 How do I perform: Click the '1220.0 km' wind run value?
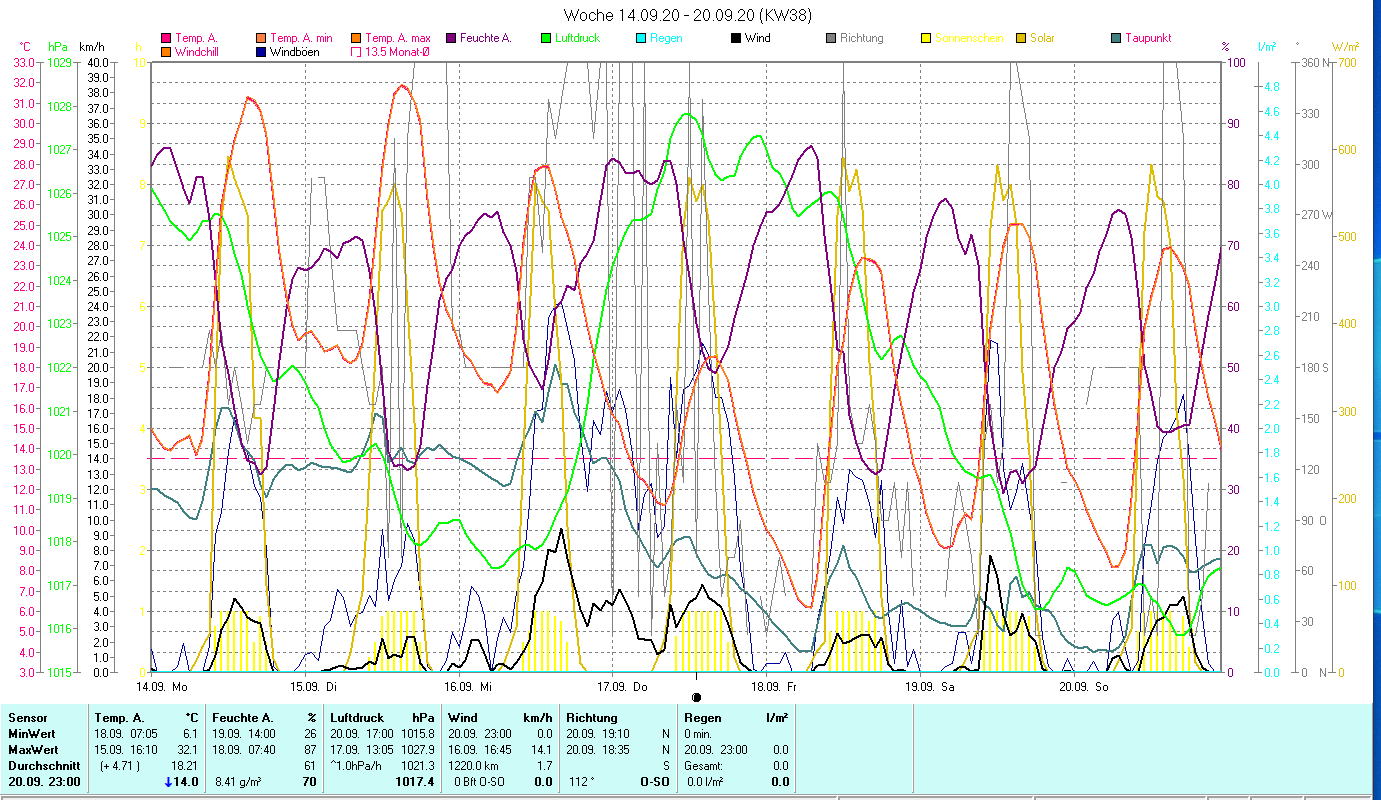tap(475, 765)
